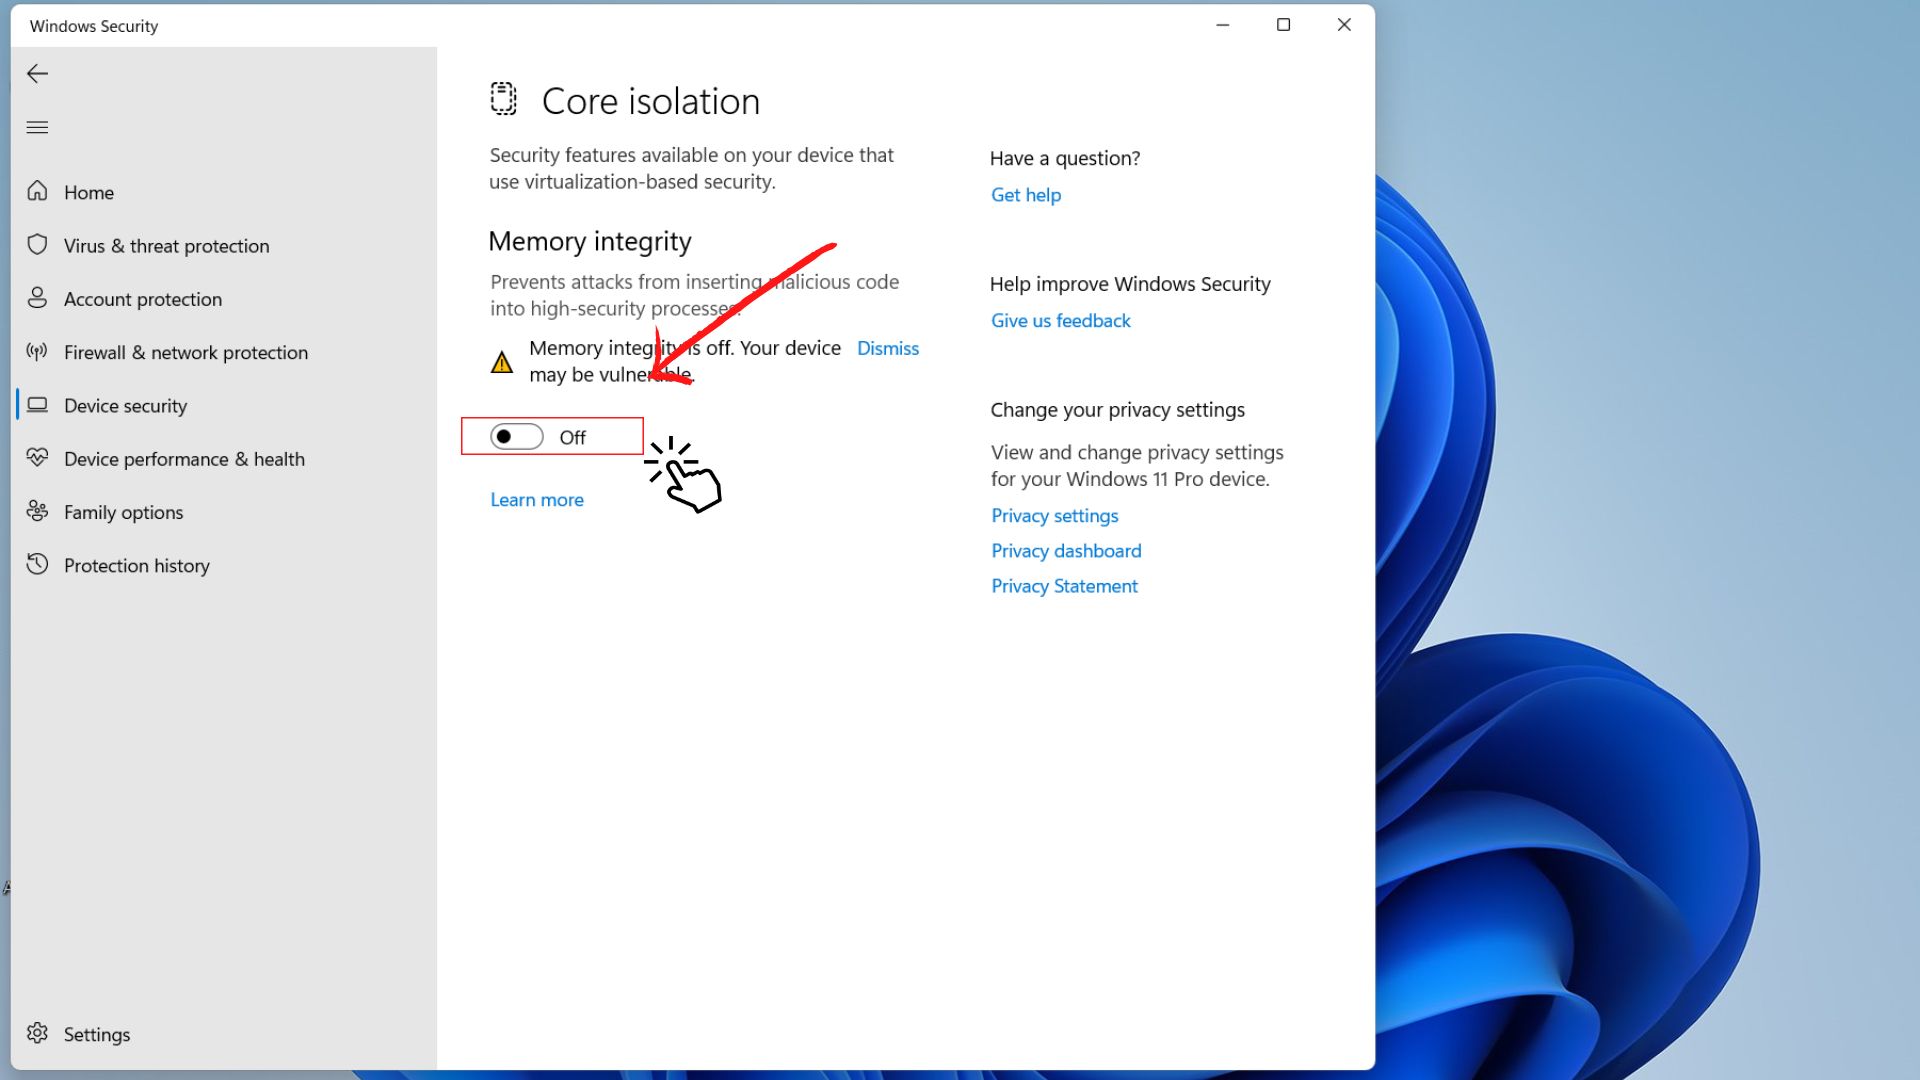Expand the hamburger navigation menu
This screenshot has width=1920, height=1080.
[37, 127]
